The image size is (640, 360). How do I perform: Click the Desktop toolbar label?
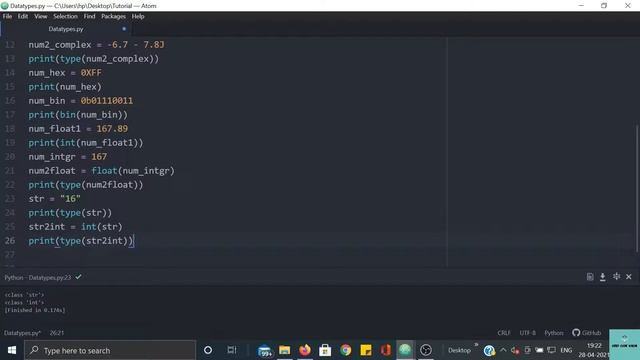click(459, 350)
